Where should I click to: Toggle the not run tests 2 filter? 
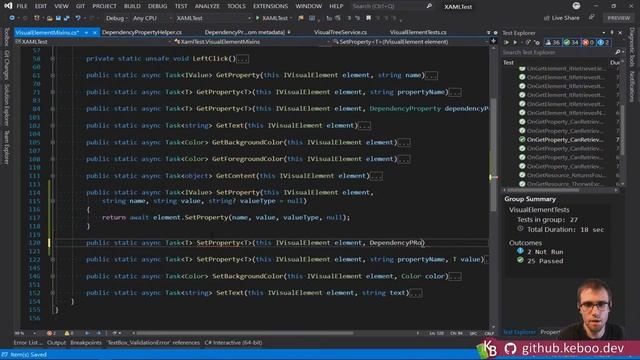[x=604, y=42]
